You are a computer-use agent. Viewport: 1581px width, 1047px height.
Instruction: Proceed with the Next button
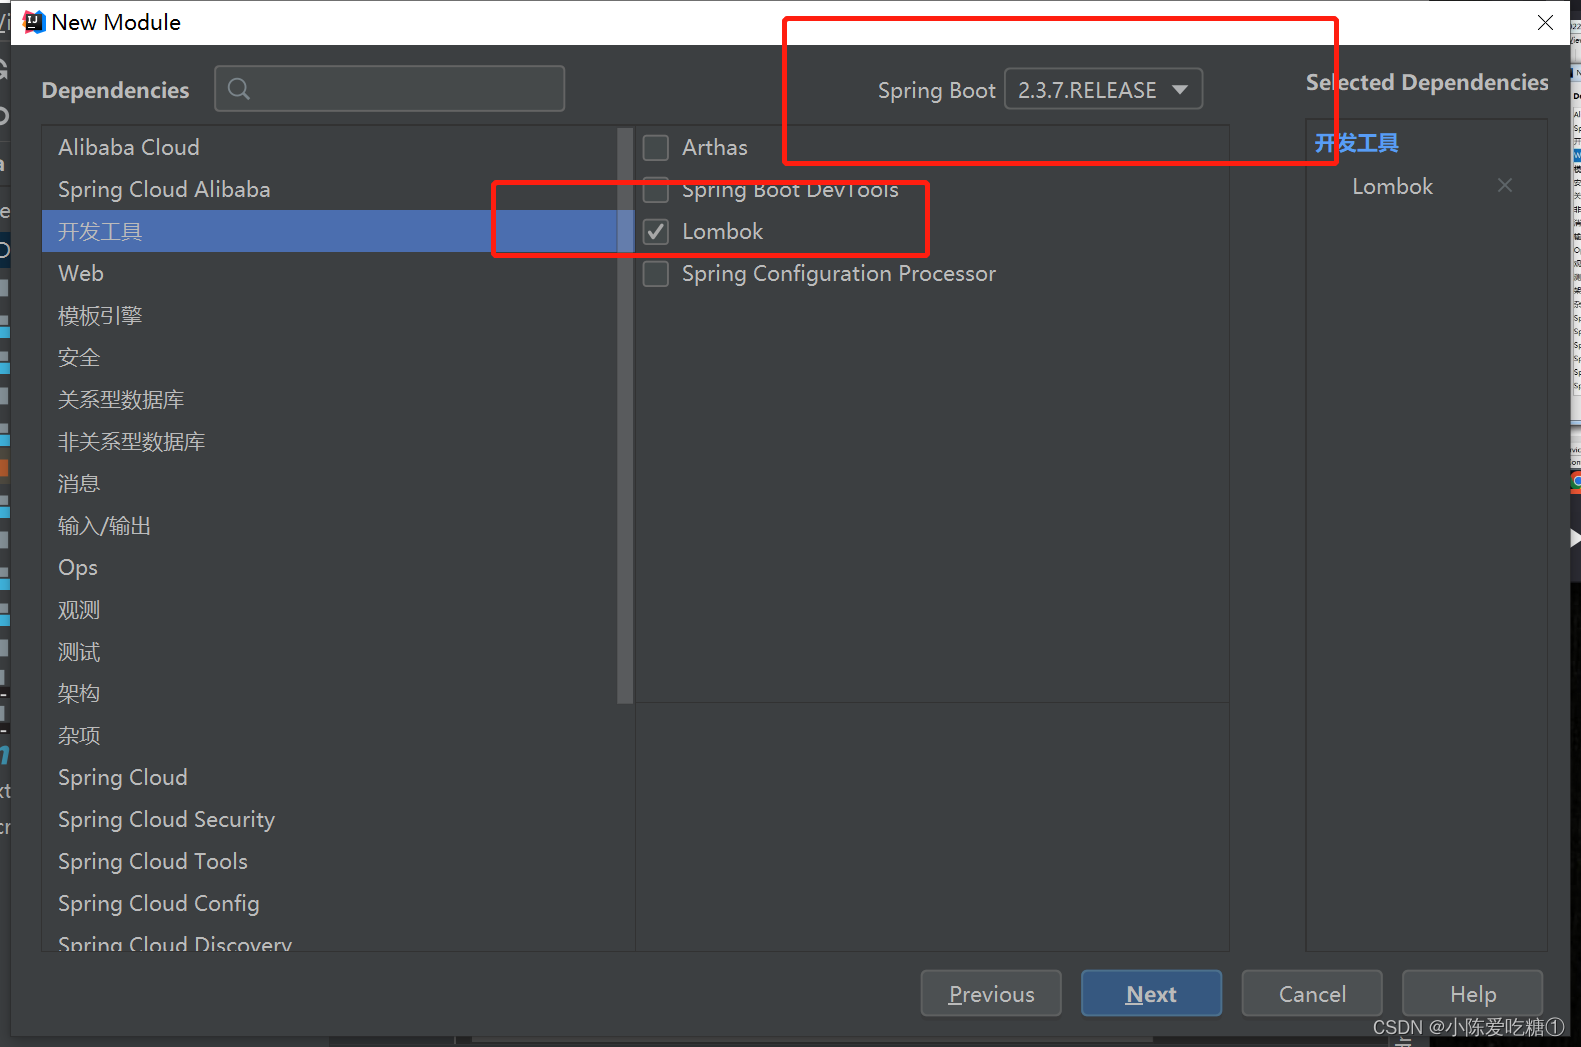(x=1151, y=994)
